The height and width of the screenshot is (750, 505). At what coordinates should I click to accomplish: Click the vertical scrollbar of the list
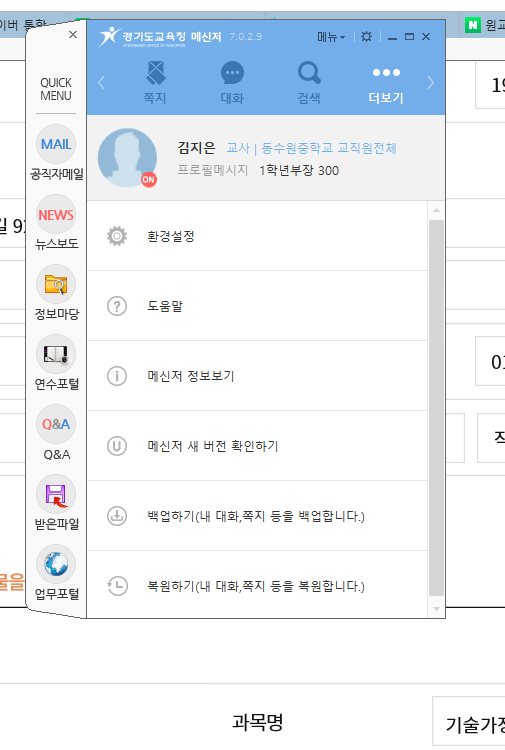[x=436, y=408]
